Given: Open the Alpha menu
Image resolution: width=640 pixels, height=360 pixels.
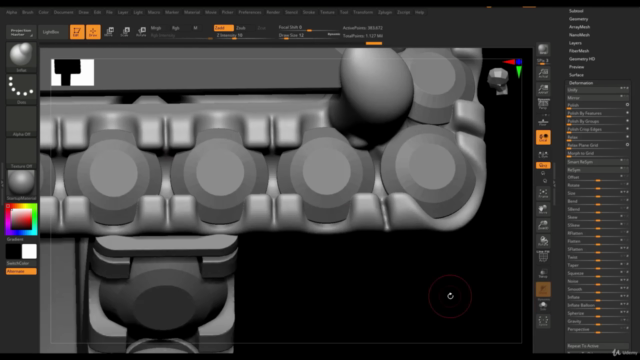Looking at the screenshot, I should [x=11, y=12].
